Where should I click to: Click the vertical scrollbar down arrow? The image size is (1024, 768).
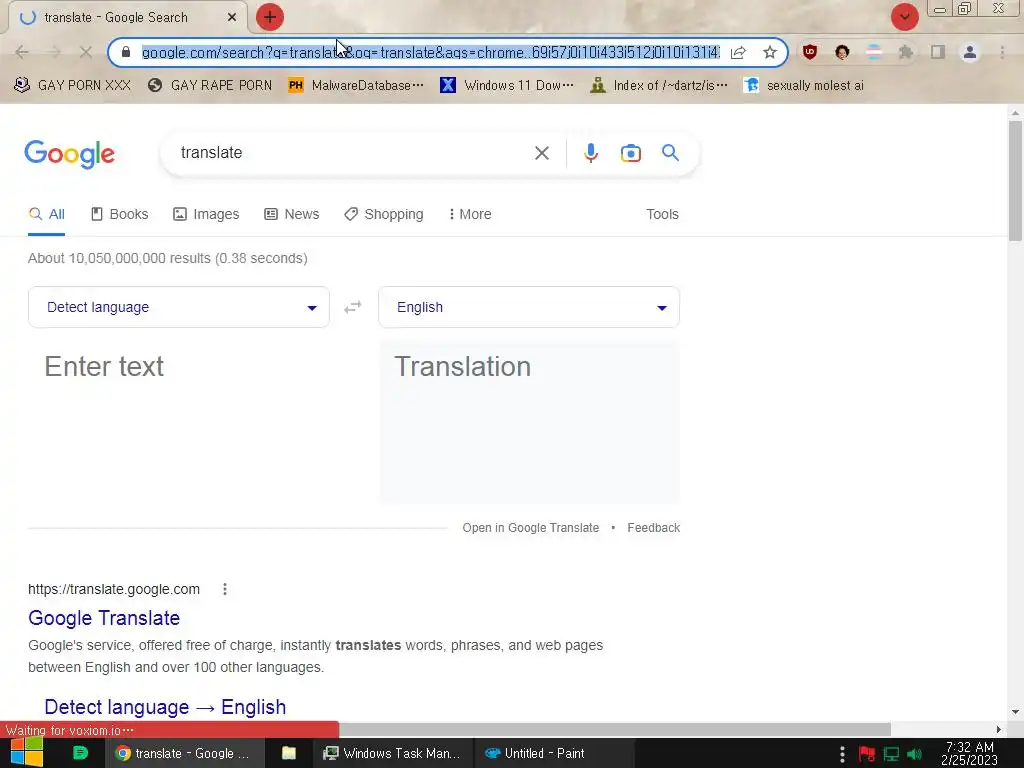tap(1015, 712)
